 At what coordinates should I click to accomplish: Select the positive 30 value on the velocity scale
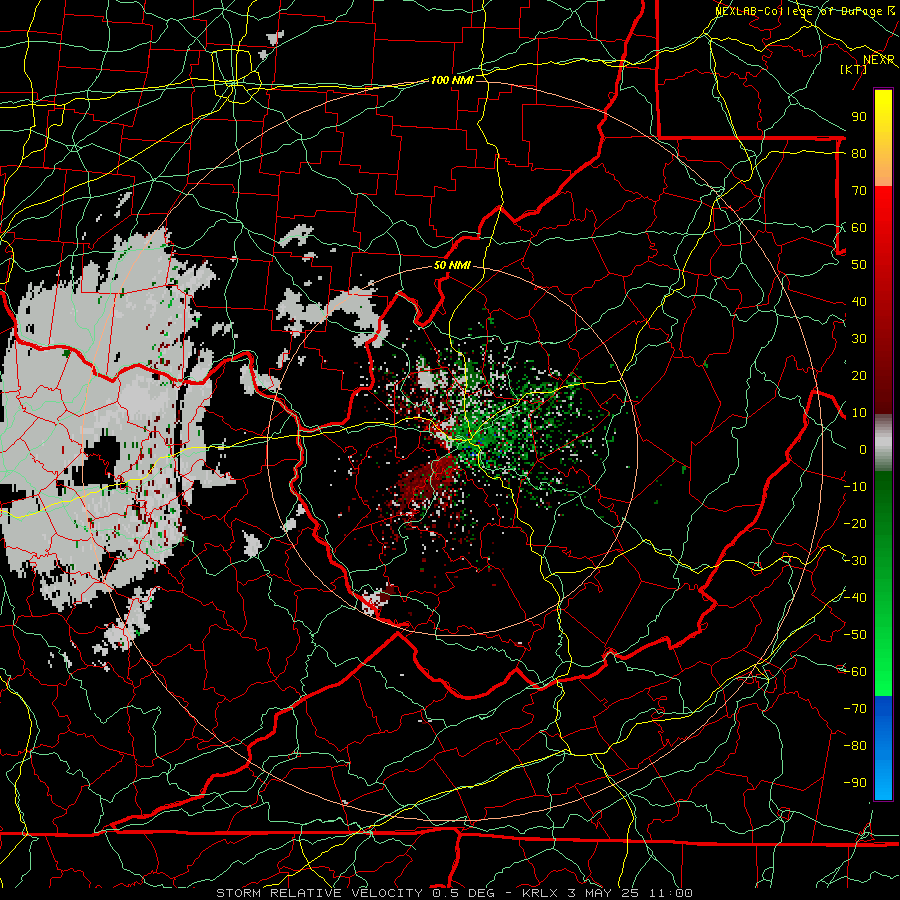(x=859, y=339)
